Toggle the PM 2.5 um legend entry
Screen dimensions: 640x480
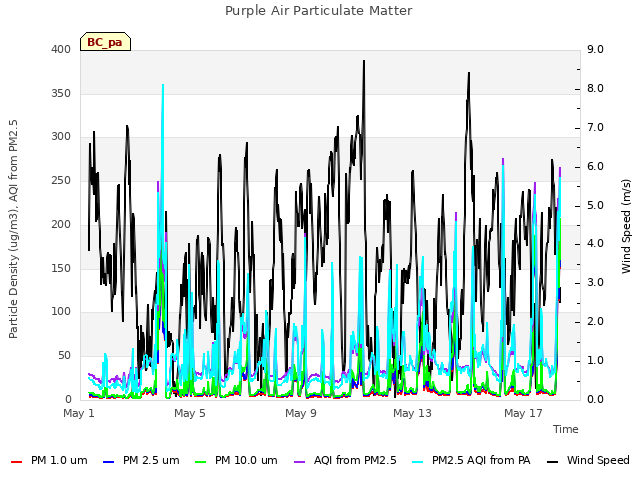click(141, 460)
